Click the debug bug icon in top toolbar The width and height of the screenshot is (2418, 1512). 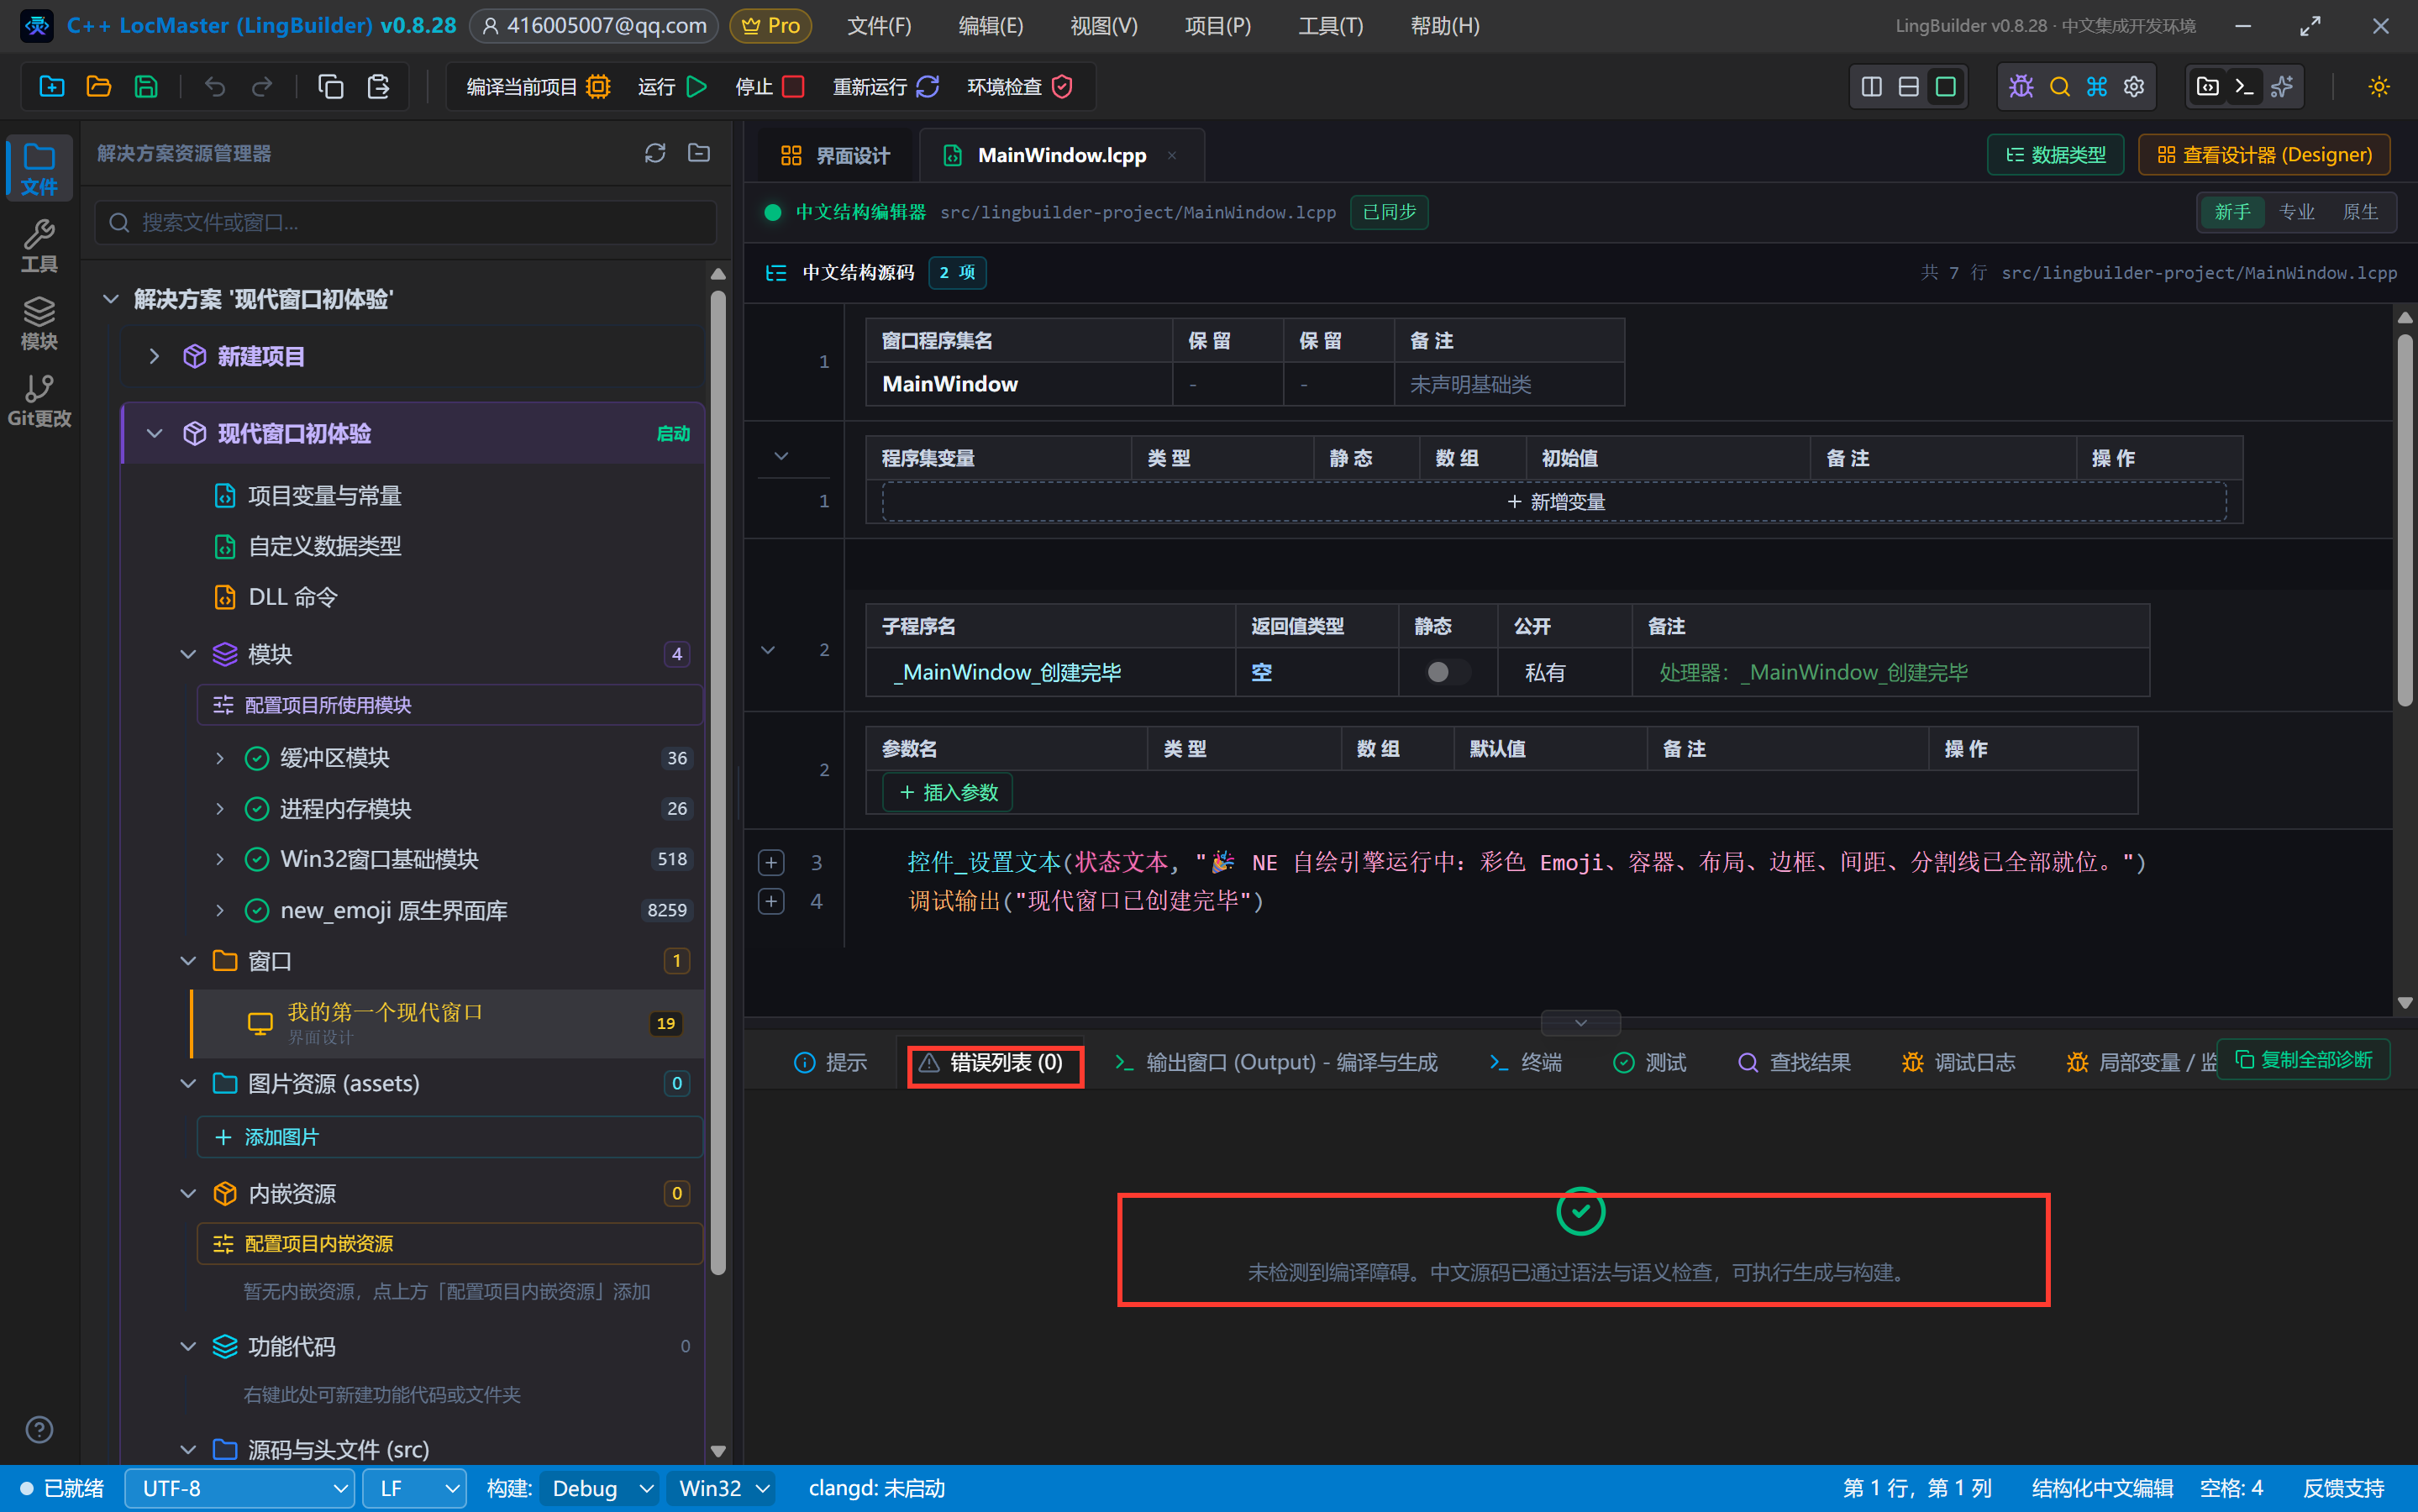click(2021, 87)
